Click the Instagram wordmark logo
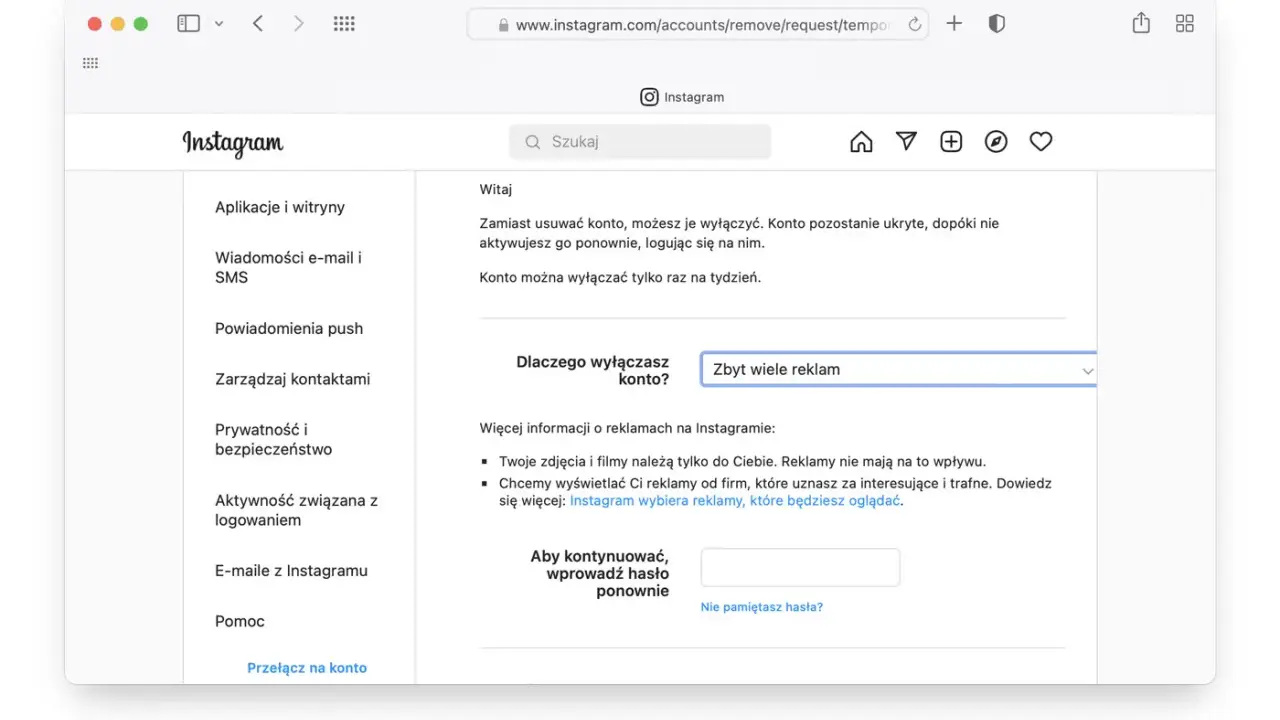This screenshot has height=720, width=1280. tap(233, 143)
